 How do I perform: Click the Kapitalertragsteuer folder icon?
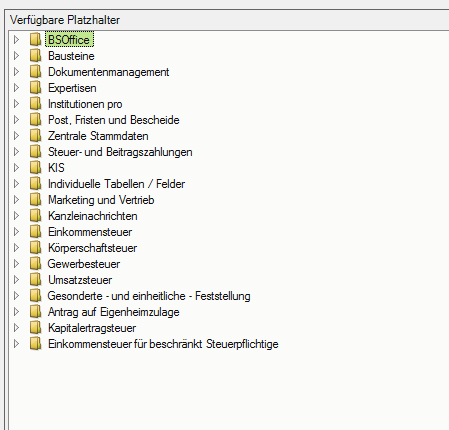tap(35, 328)
